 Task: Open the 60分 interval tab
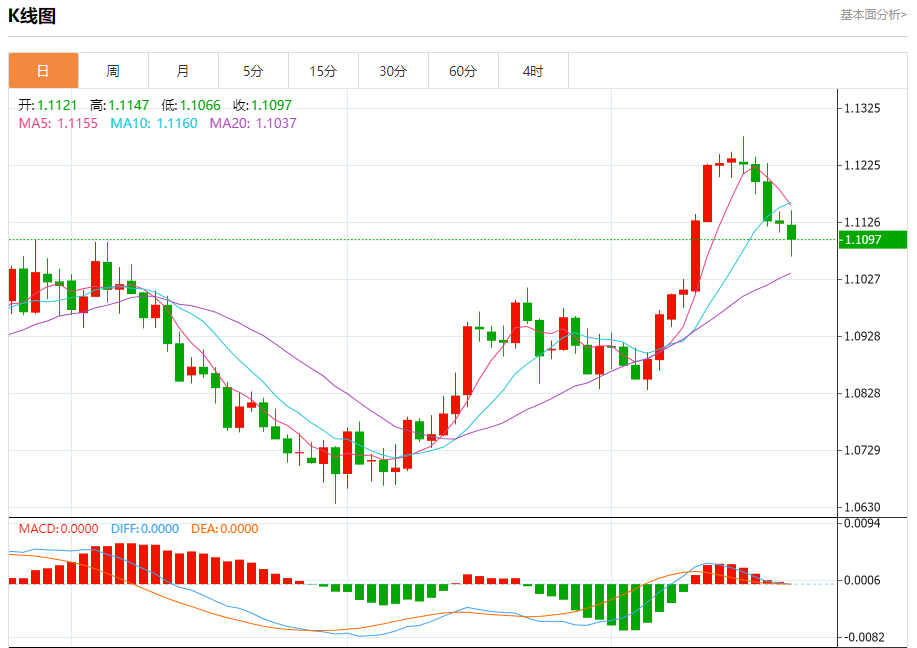463,71
